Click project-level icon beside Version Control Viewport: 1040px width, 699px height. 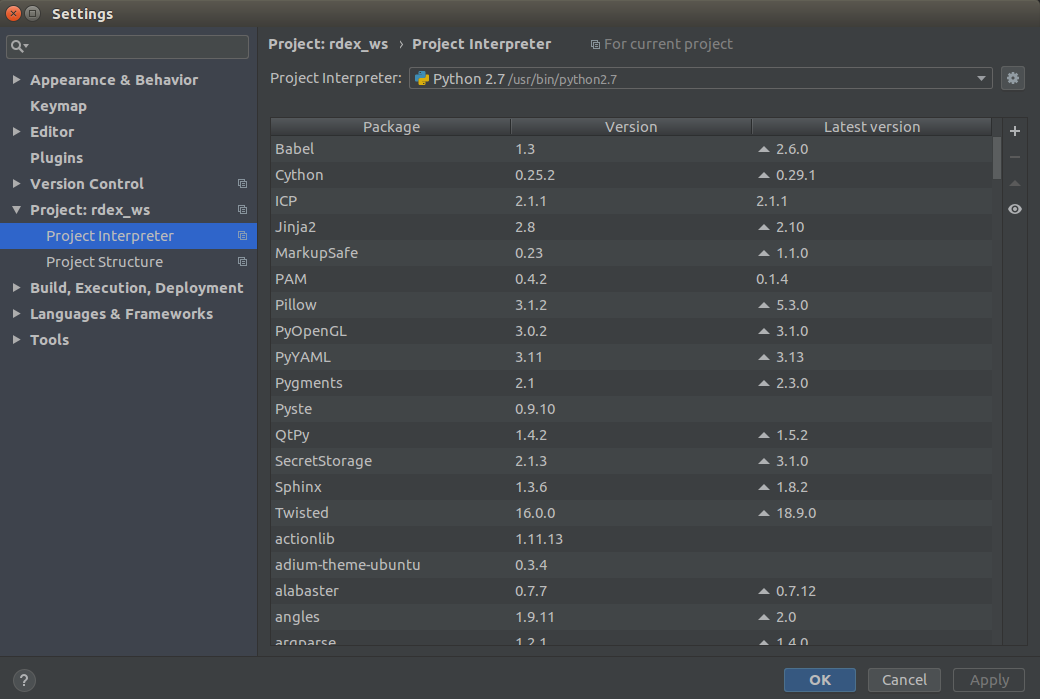coord(243,184)
